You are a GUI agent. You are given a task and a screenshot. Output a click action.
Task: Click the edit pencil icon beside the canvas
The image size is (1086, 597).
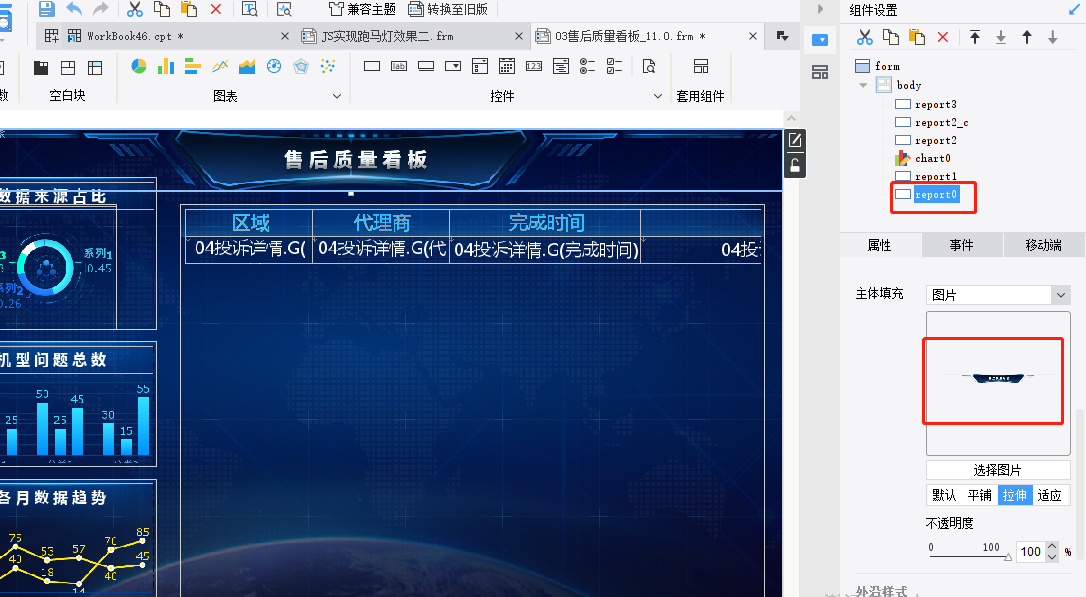(795, 141)
